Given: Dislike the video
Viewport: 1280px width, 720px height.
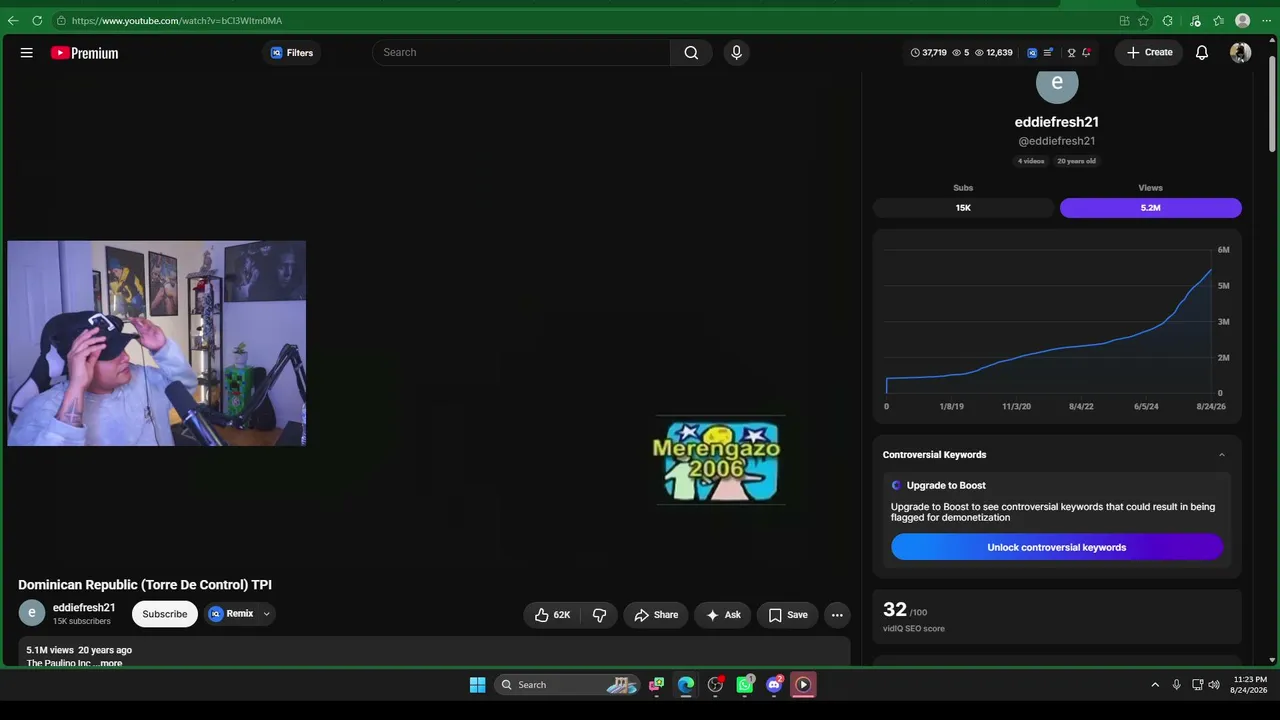Looking at the screenshot, I should point(600,615).
